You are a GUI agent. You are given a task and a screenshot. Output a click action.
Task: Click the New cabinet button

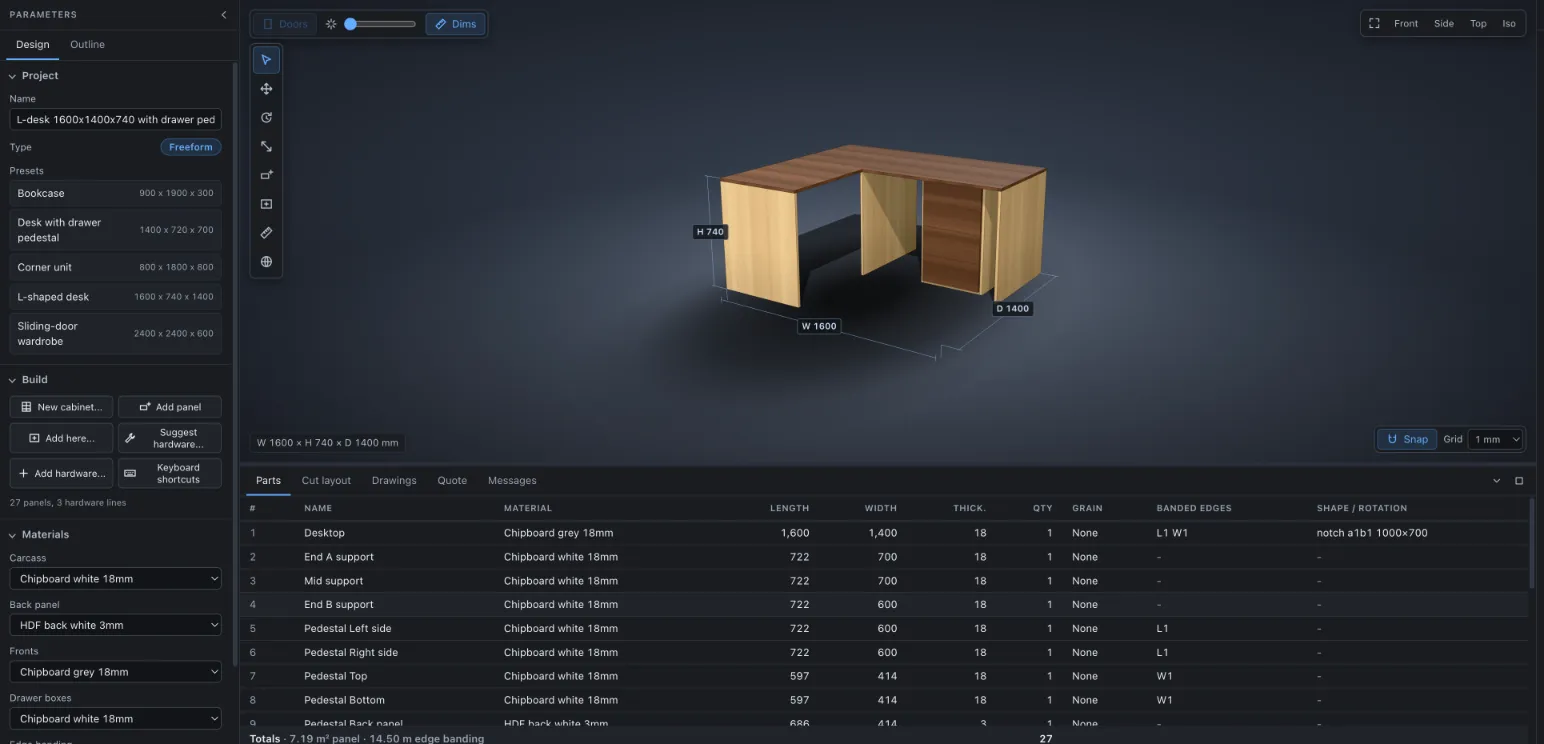coord(61,407)
